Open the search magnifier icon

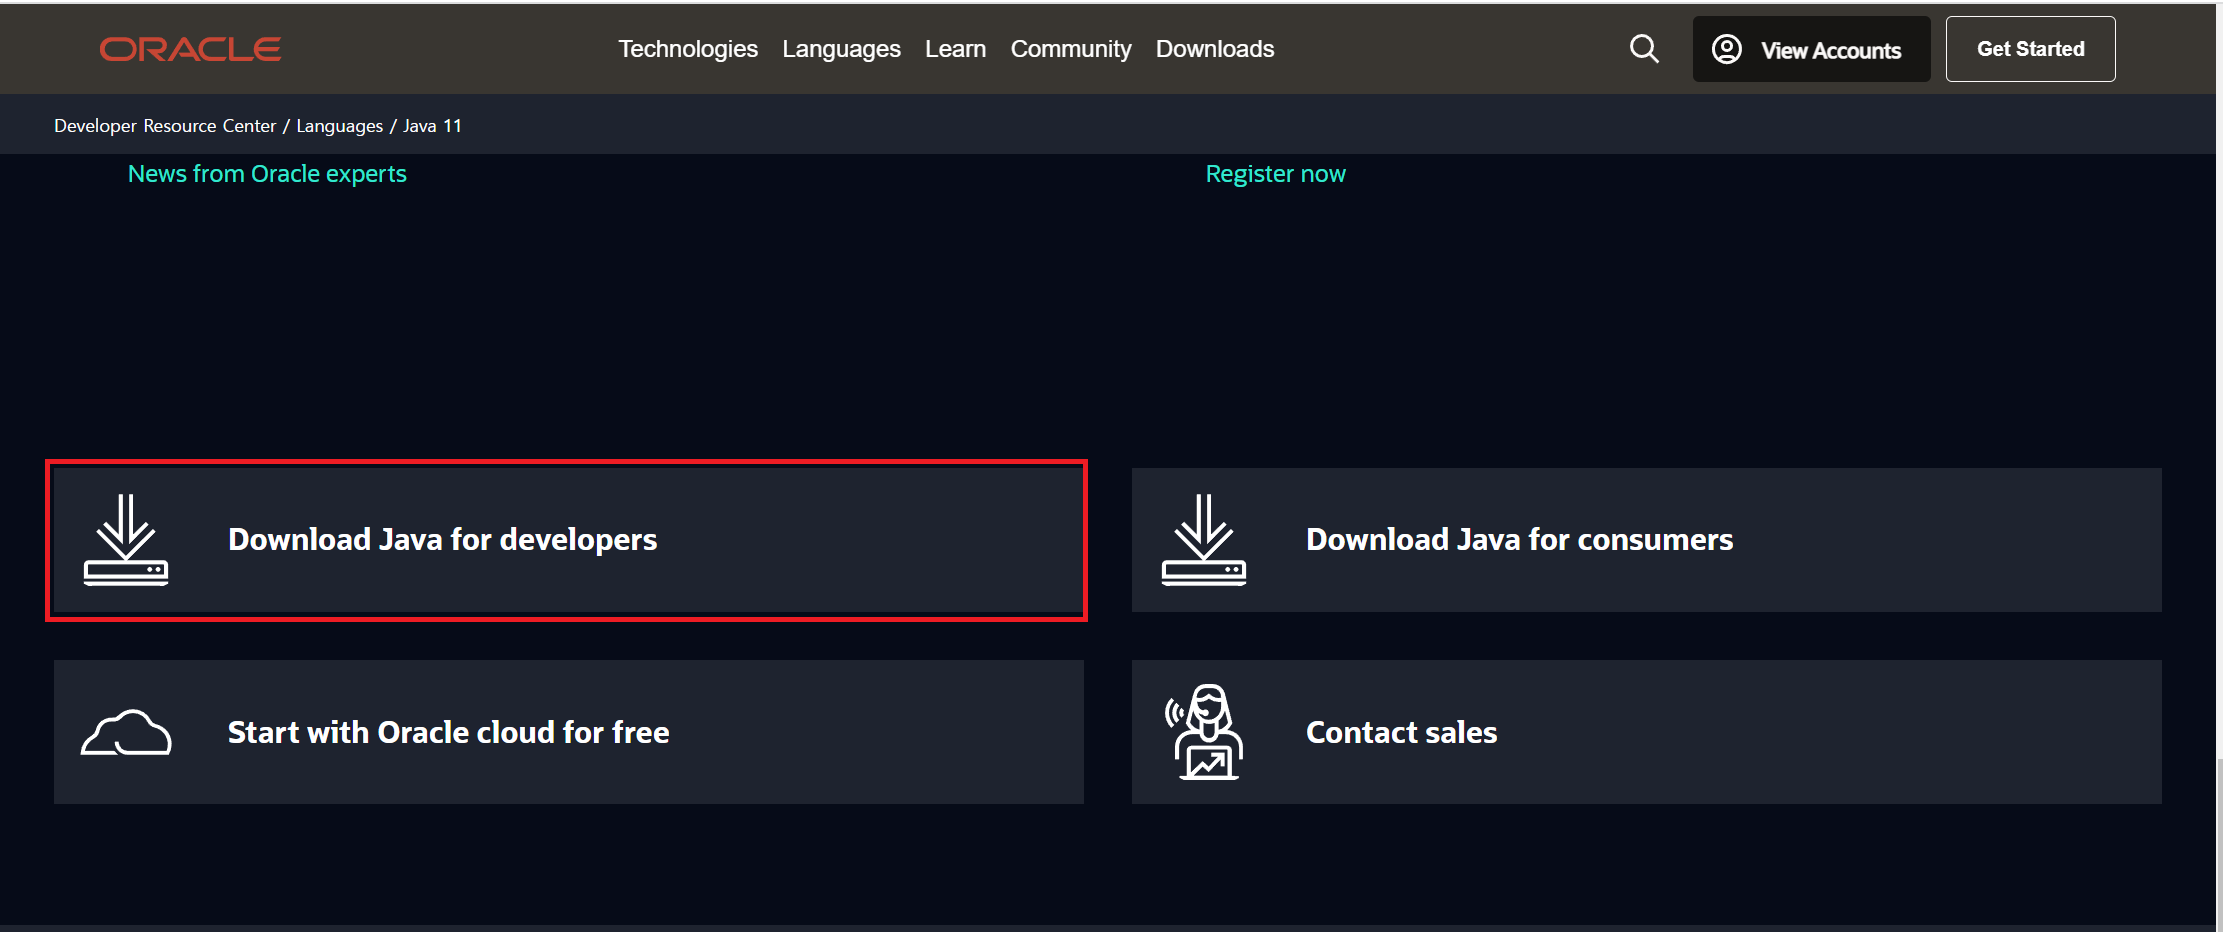tap(1644, 49)
